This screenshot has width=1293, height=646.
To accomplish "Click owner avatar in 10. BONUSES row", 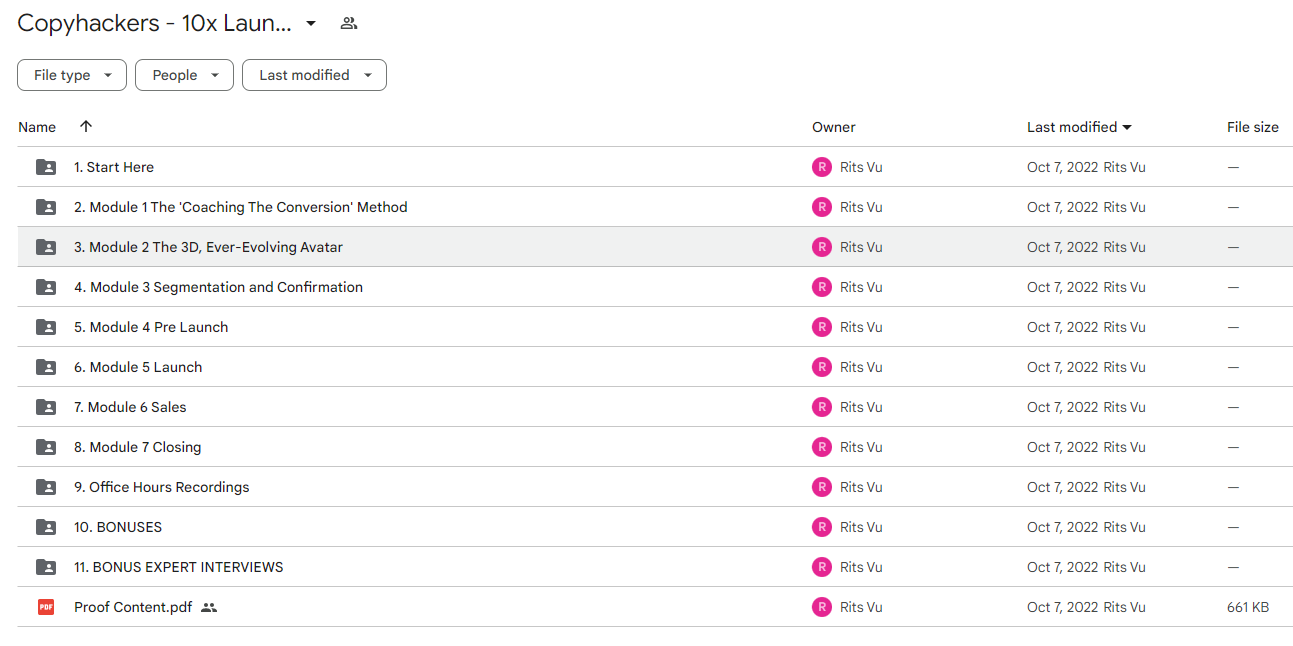I will click(x=822, y=527).
